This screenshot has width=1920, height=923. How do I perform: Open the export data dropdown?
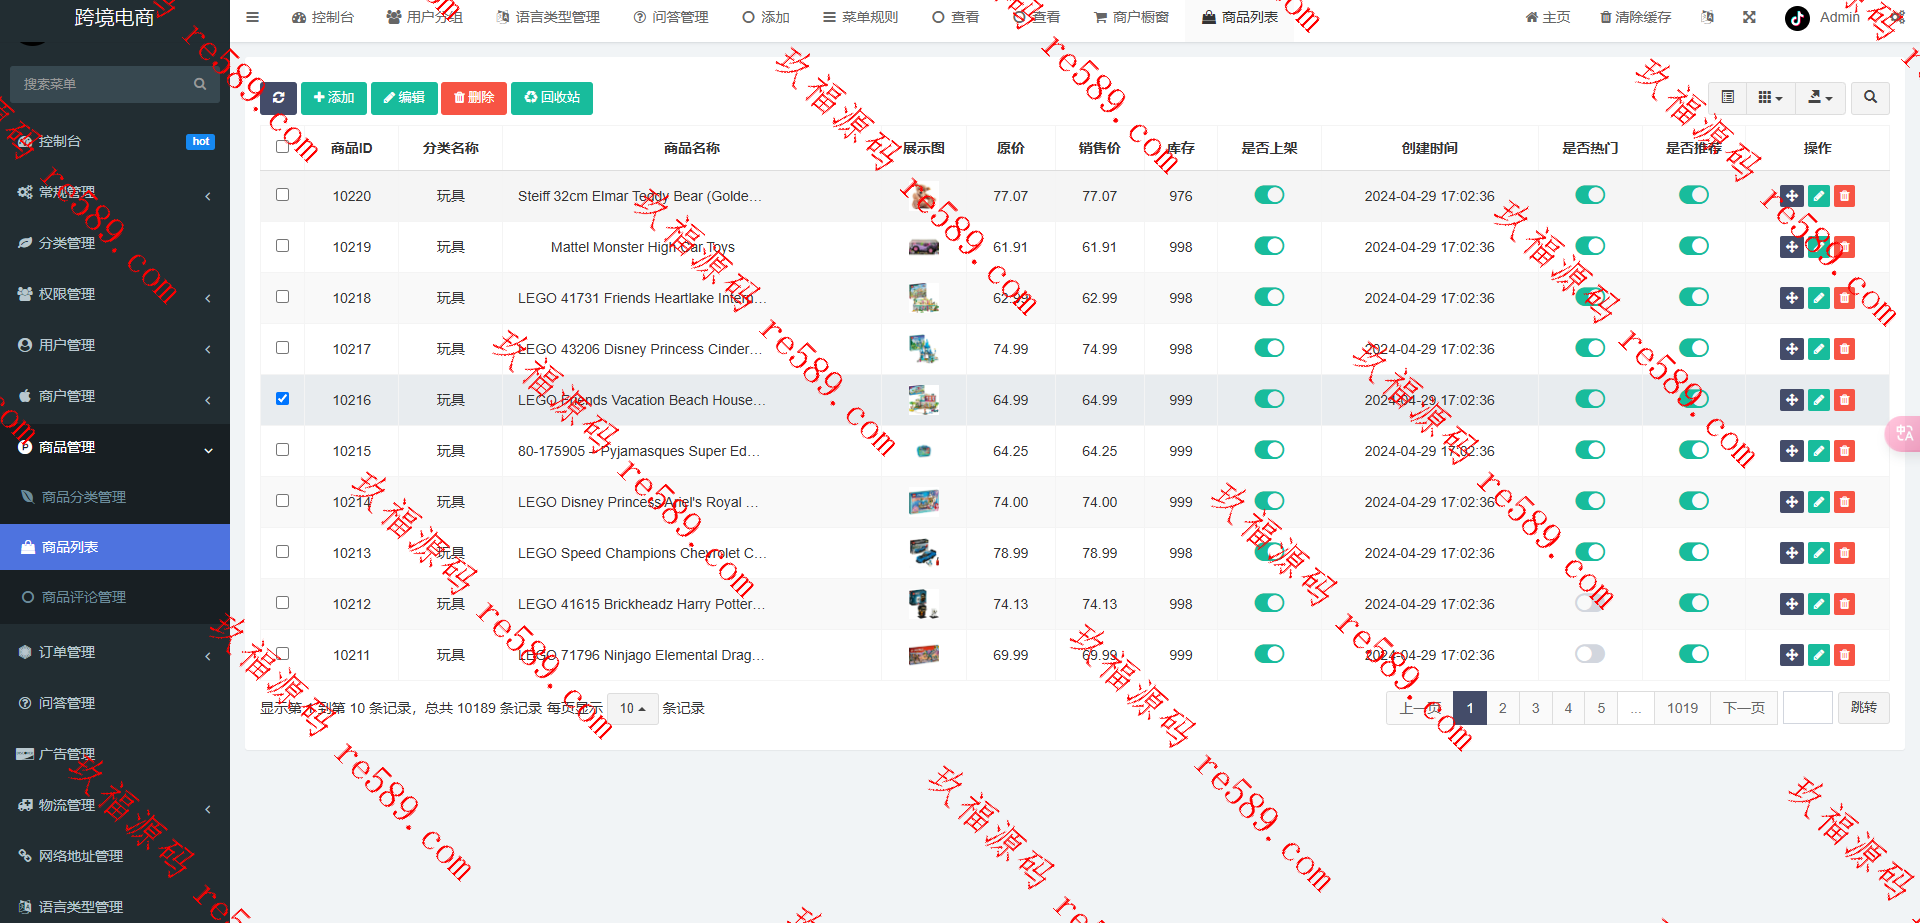coord(1820,98)
